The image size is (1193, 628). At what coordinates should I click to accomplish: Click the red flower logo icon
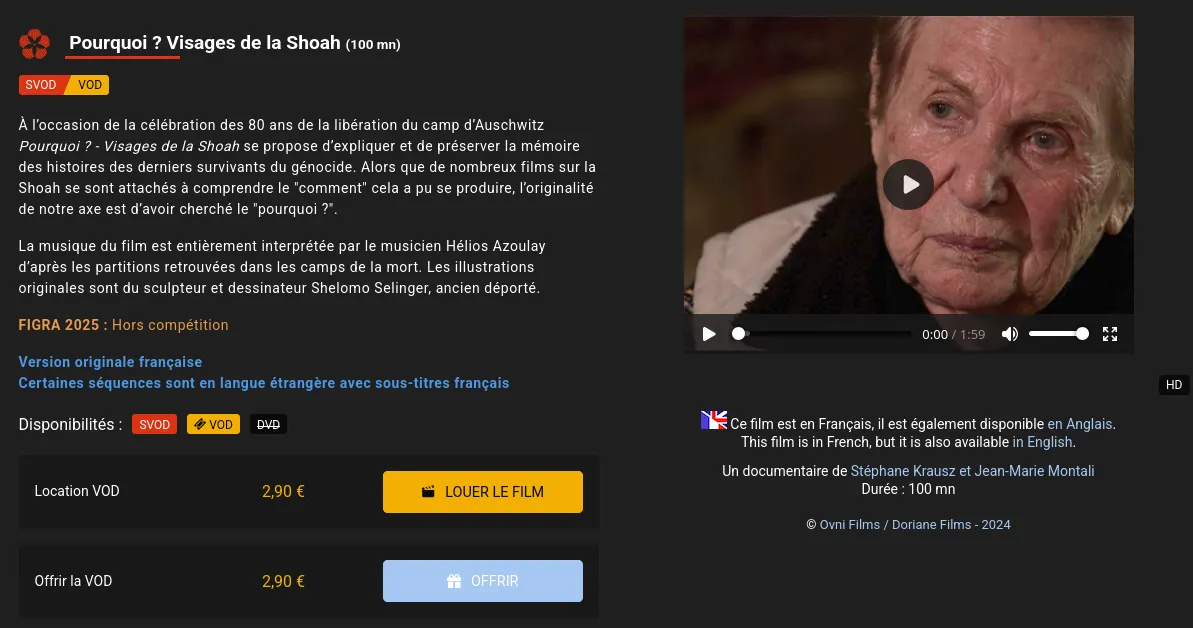point(34,44)
